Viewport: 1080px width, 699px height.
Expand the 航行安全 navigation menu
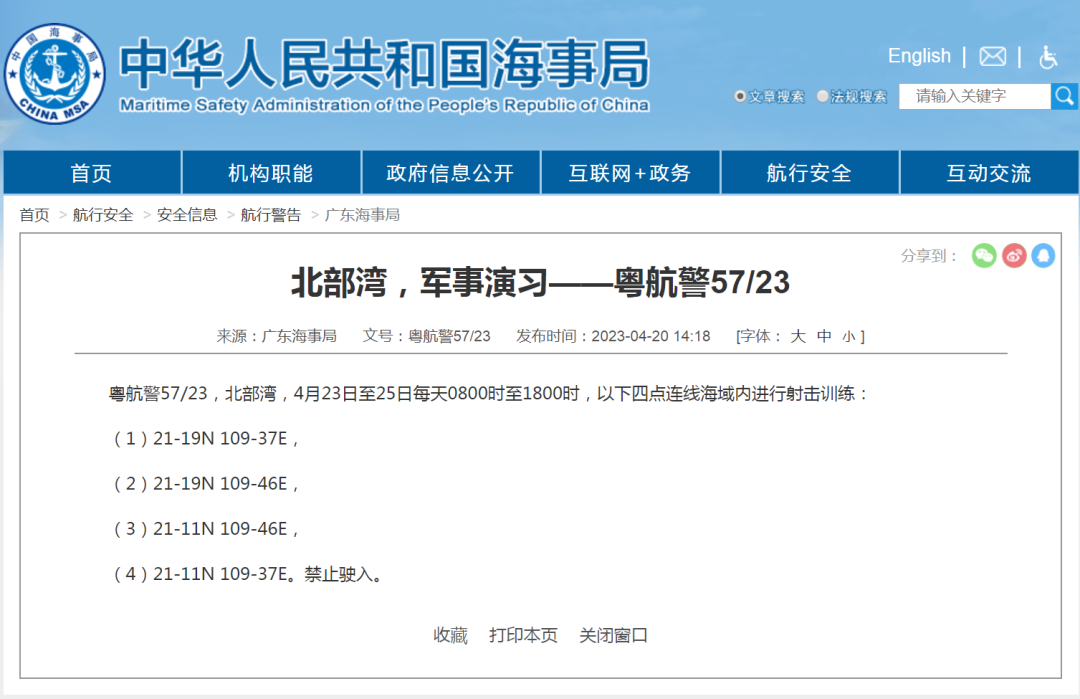(x=809, y=173)
